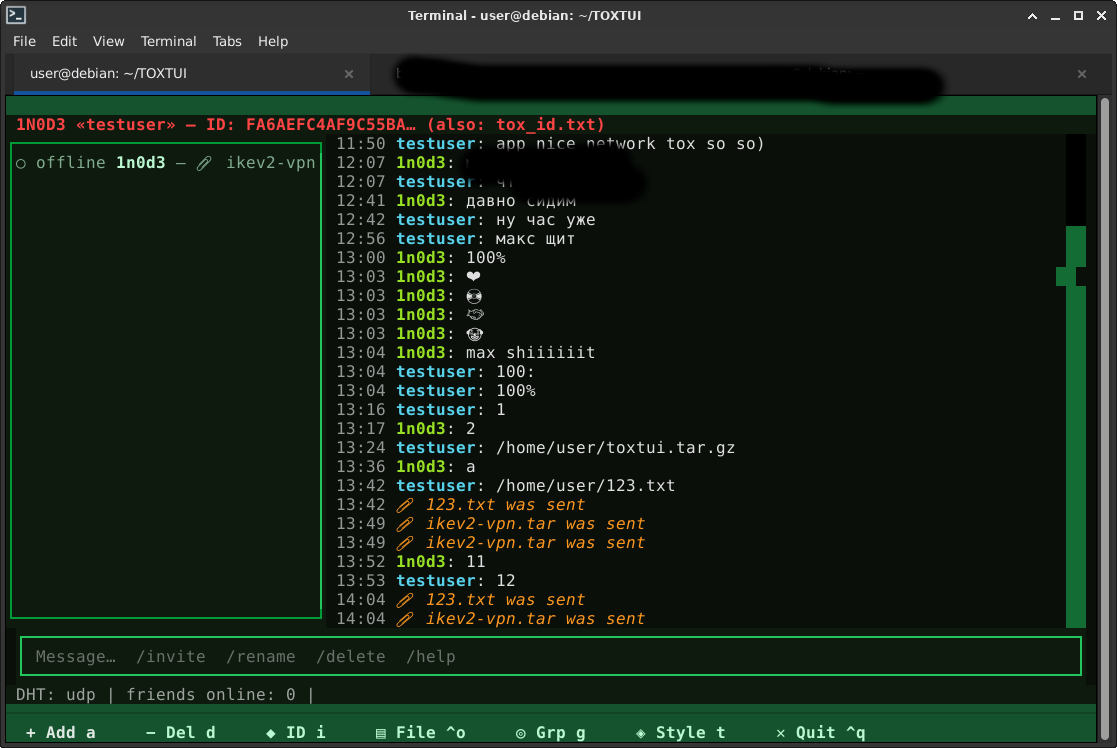
Task: Click paperclip icon of 13:42 123.txt sent
Action: click(x=405, y=505)
